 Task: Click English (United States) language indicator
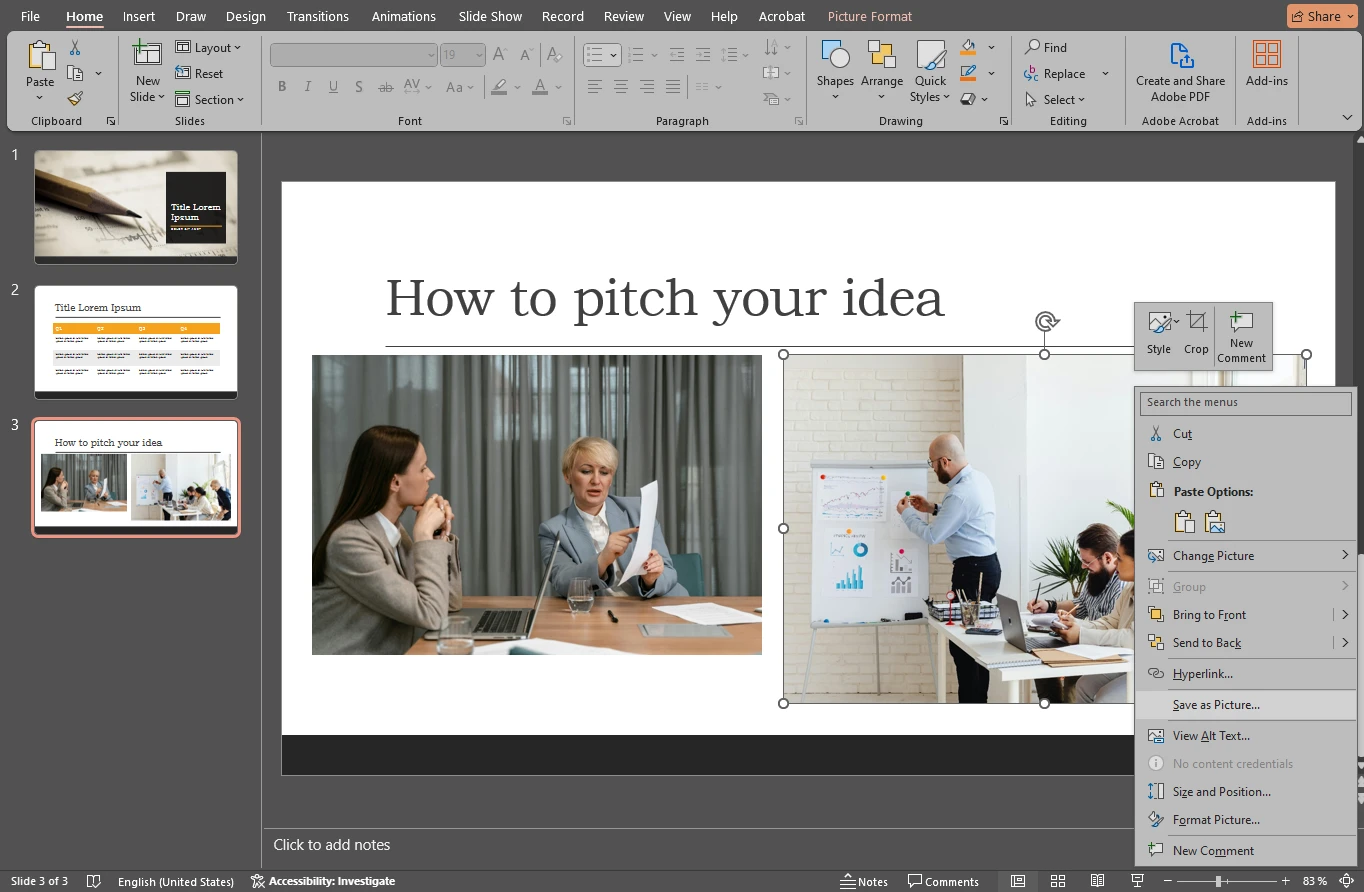tap(175, 881)
